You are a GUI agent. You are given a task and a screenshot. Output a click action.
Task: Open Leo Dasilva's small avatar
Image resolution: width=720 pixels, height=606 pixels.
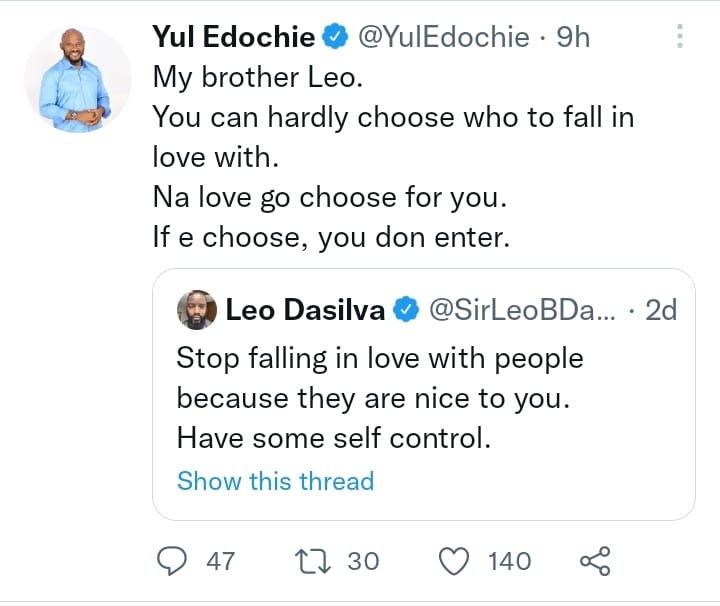pyautogui.click(x=196, y=311)
